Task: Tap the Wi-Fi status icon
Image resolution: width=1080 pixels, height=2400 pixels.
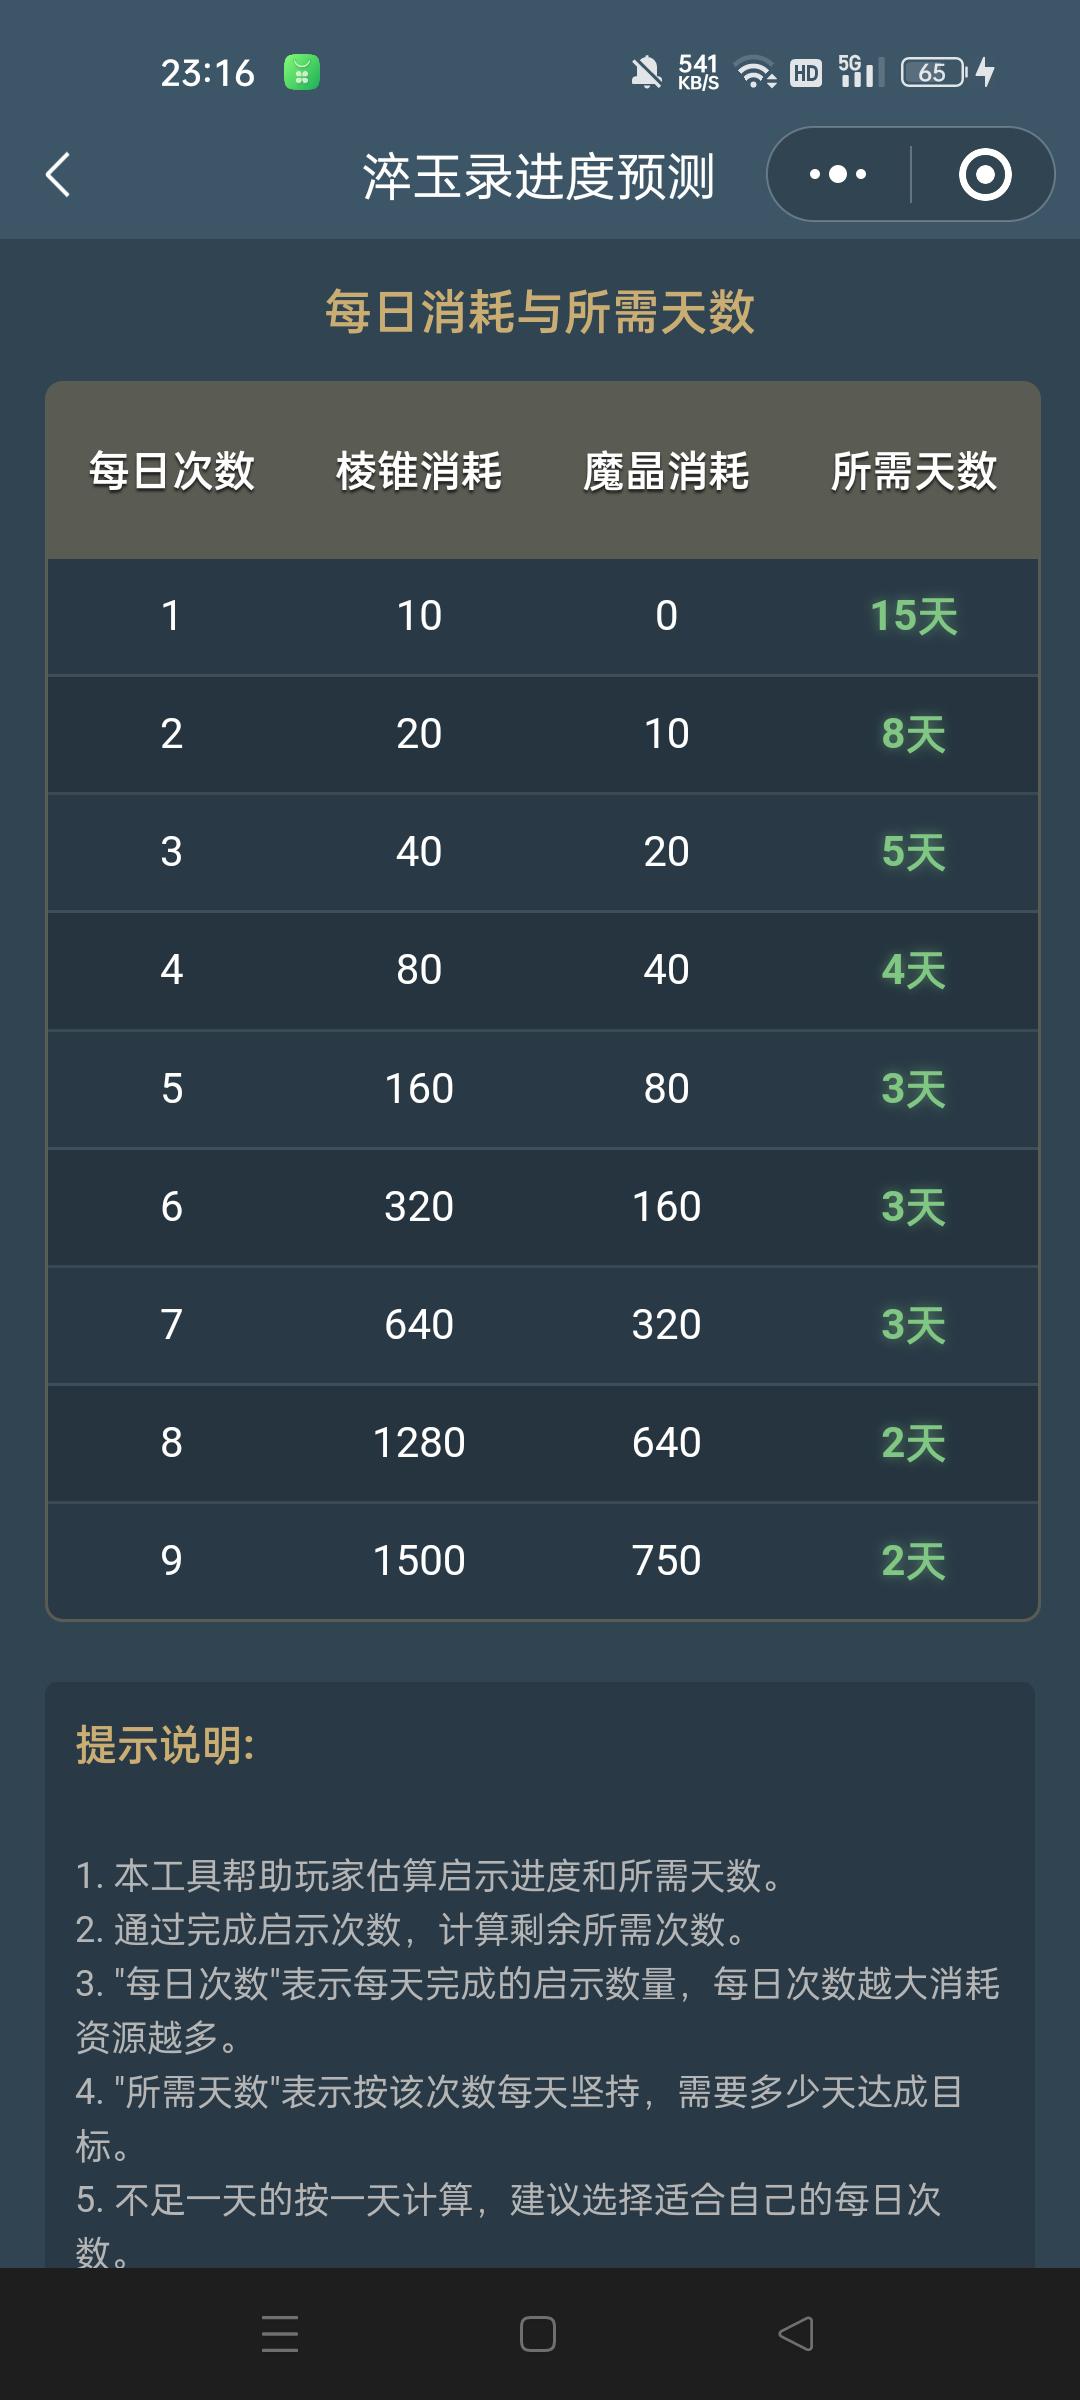Action: [x=756, y=72]
